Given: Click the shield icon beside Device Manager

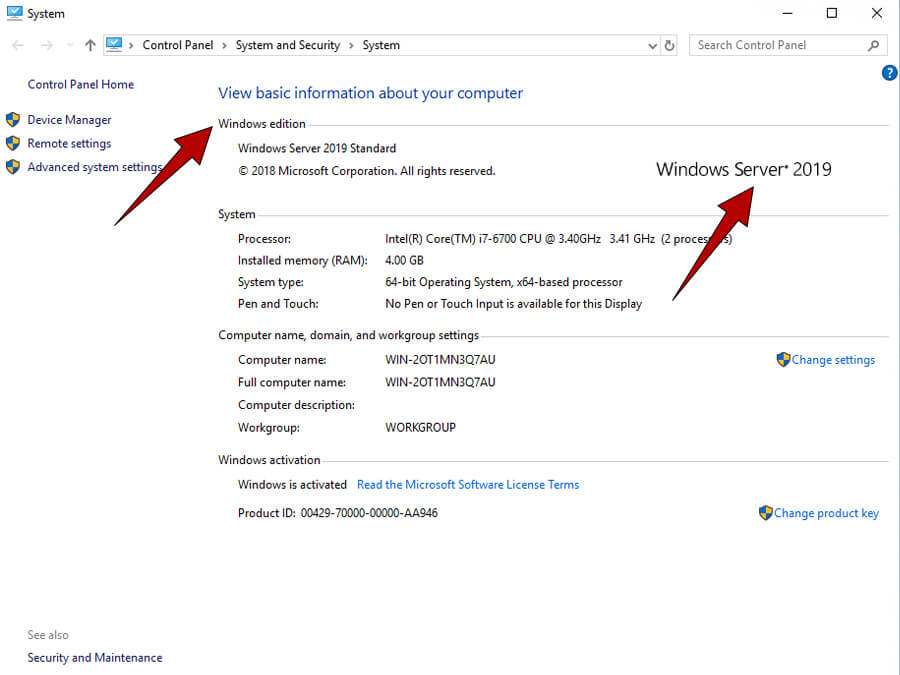Looking at the screenshot, I should click(x=13, y=119).
